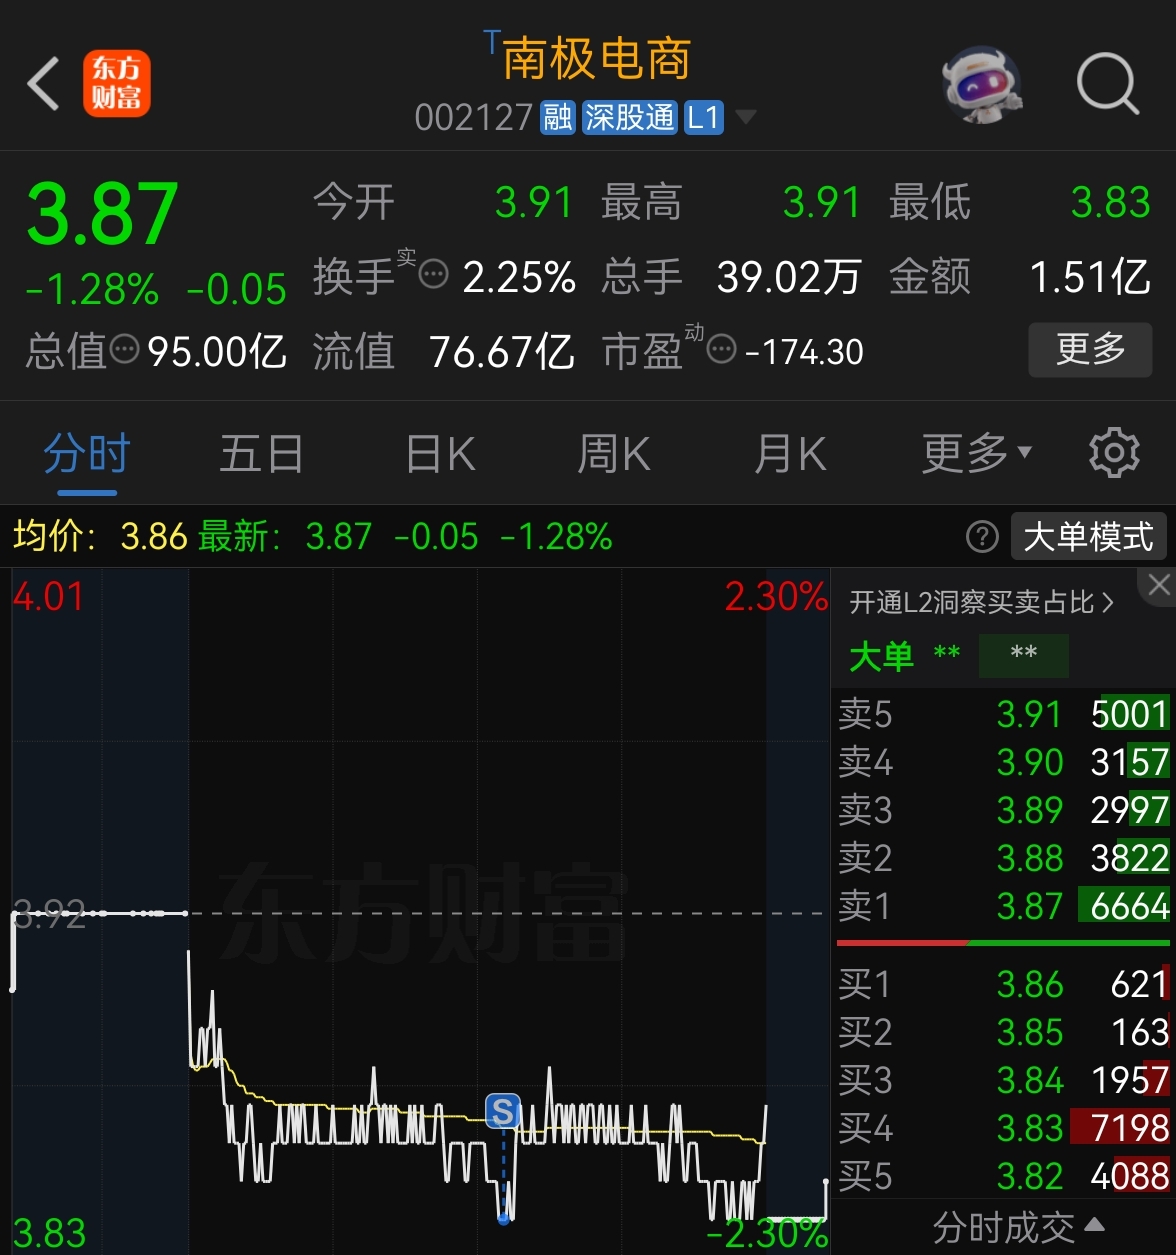
Task: Switch to the 日K tab
Action: [440, 453]
